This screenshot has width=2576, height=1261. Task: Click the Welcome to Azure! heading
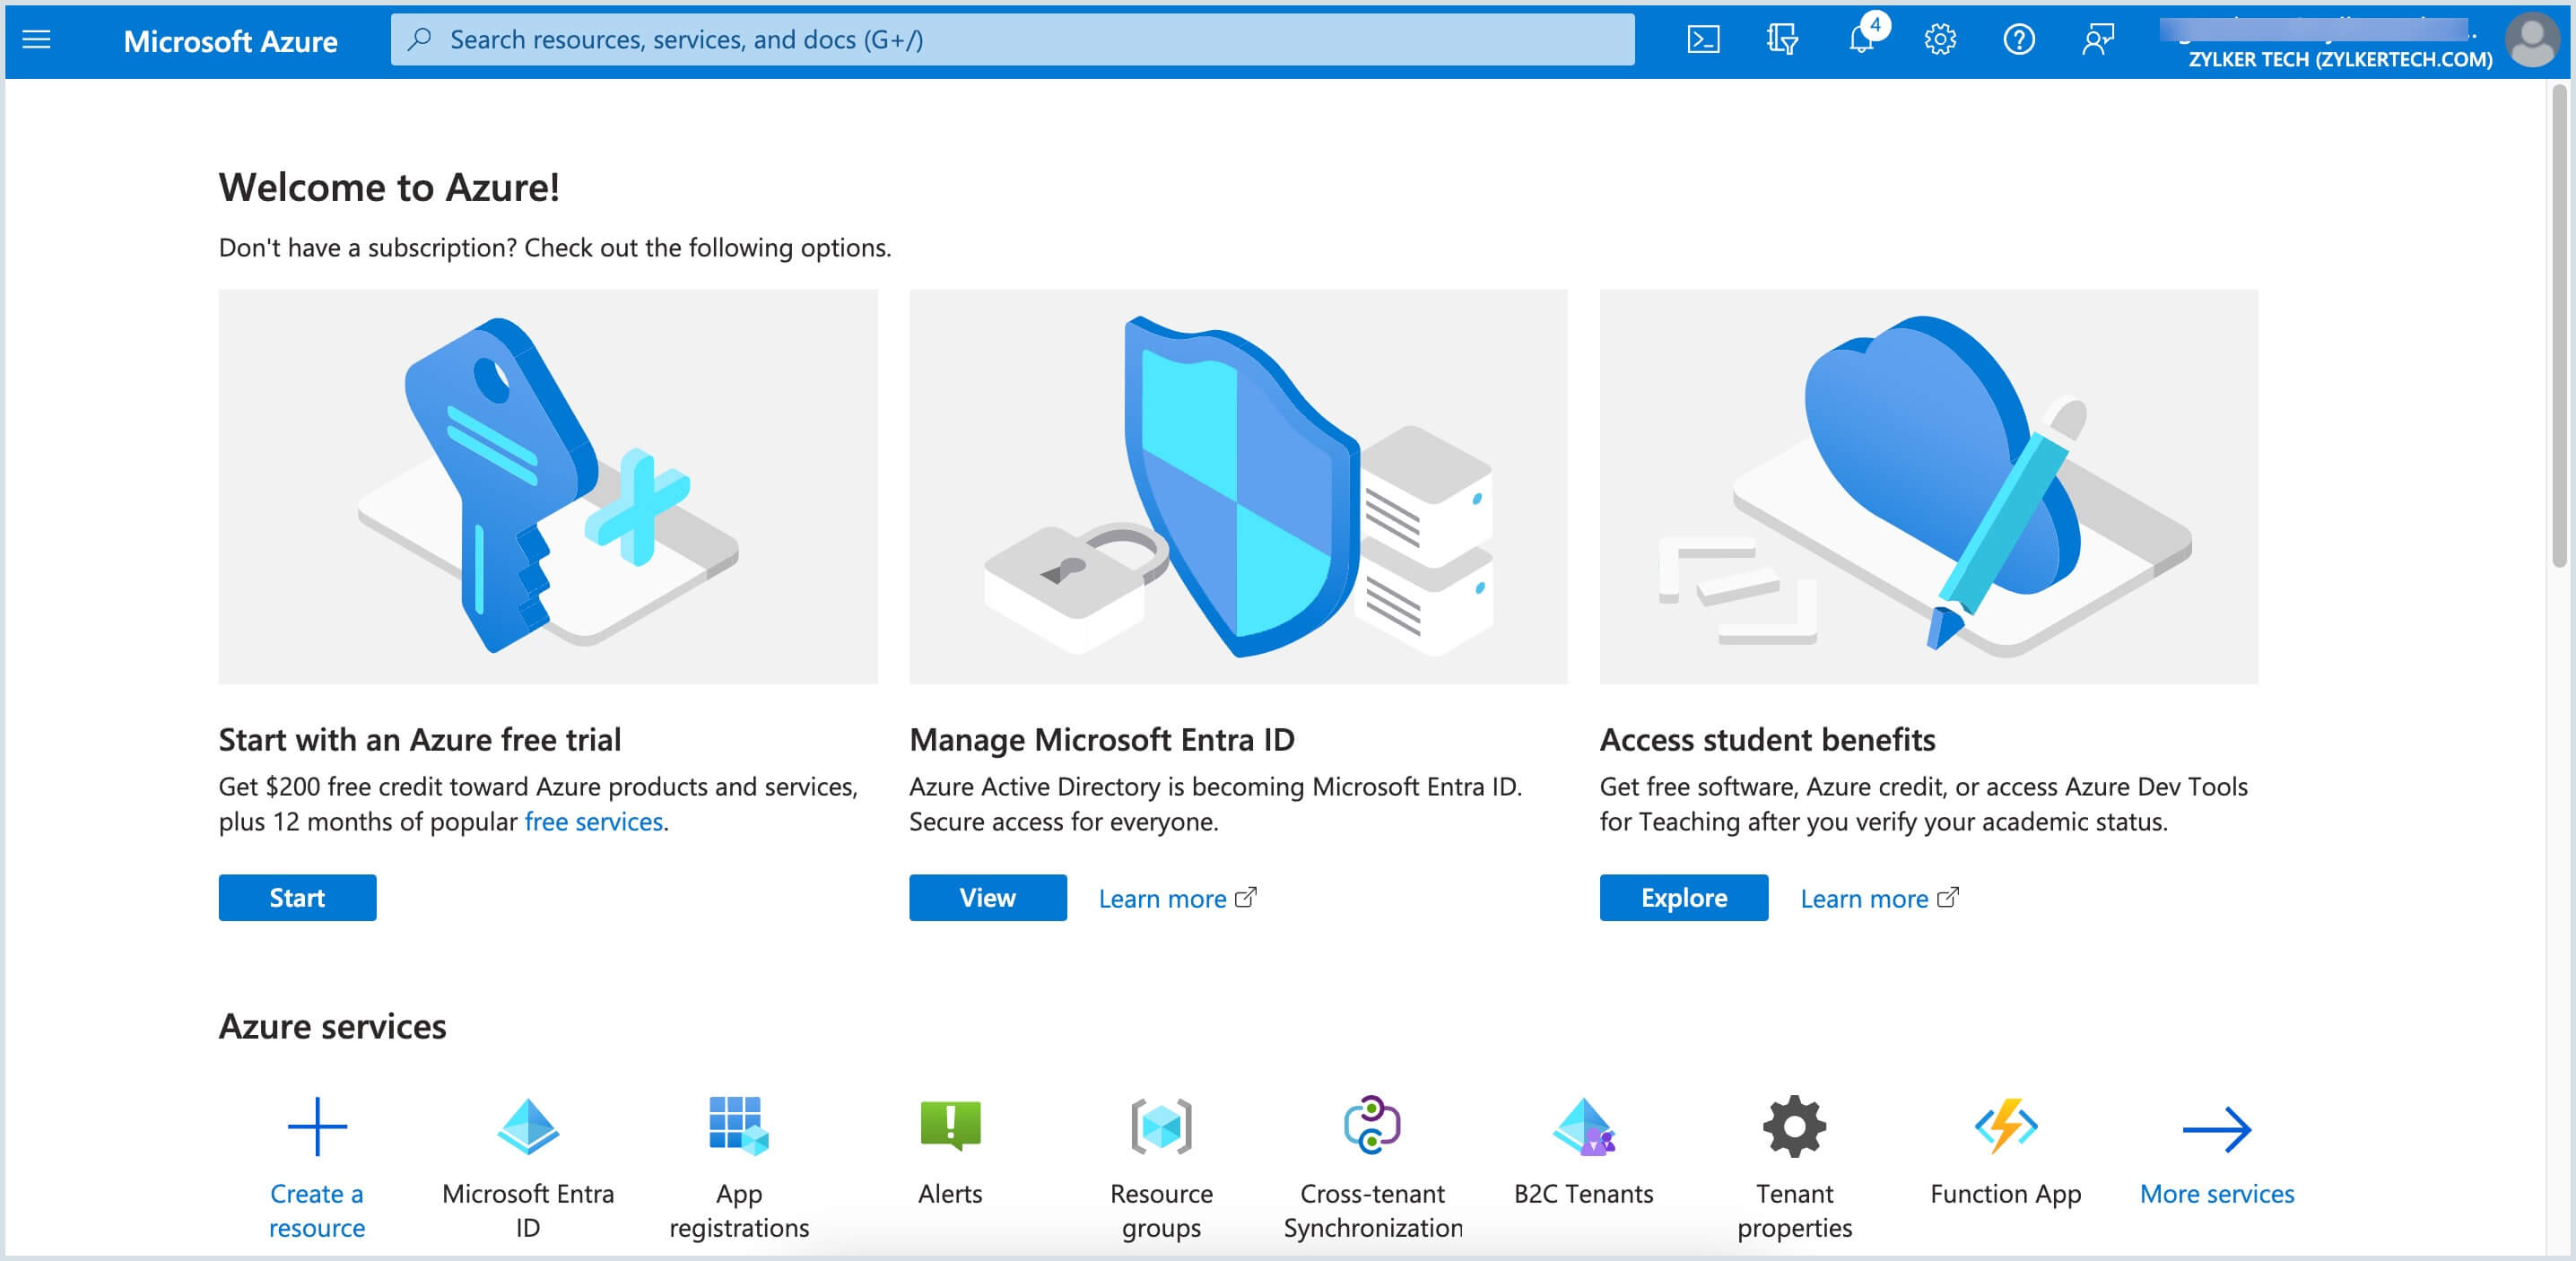pos(389,188)
